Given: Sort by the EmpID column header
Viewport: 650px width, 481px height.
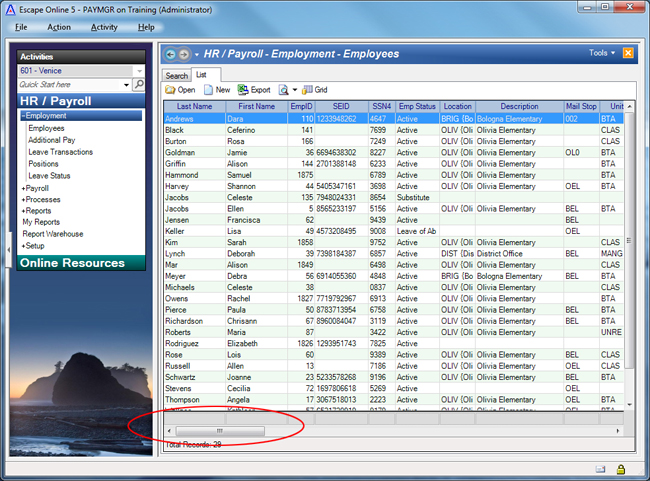Looking at the screenshot, I should [x=301, y=107].
